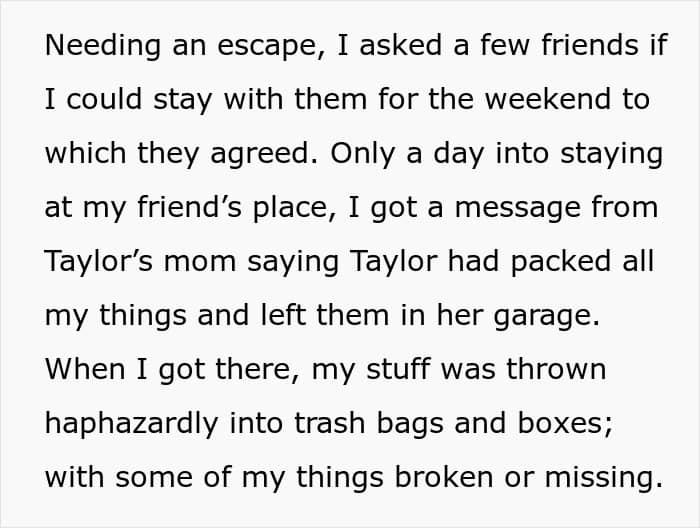
Task: Click the word 'message' in fourth line
Action: 517,208
